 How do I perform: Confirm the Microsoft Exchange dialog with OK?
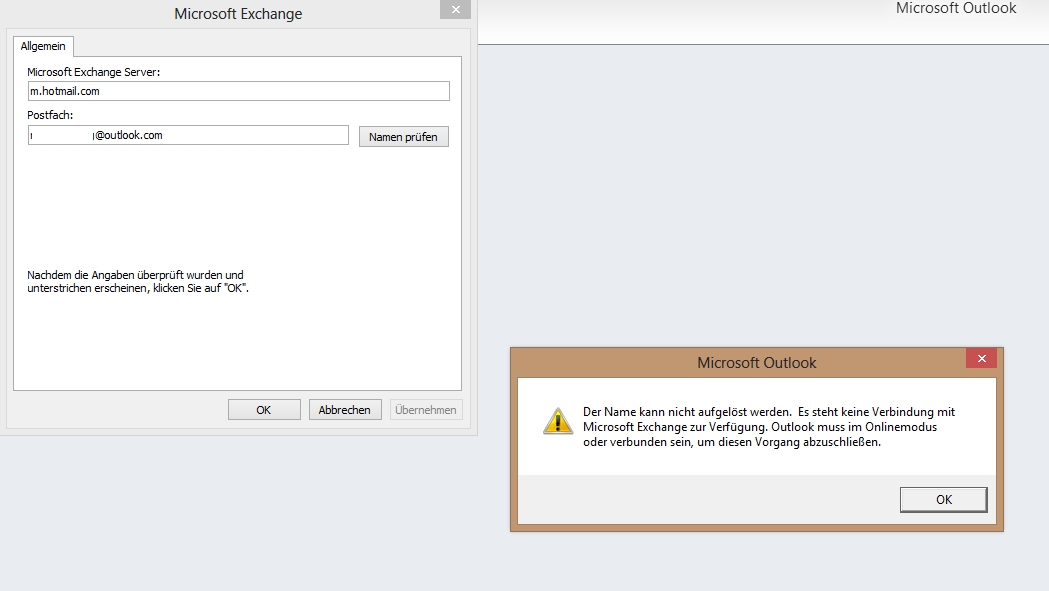click(264, 410)
